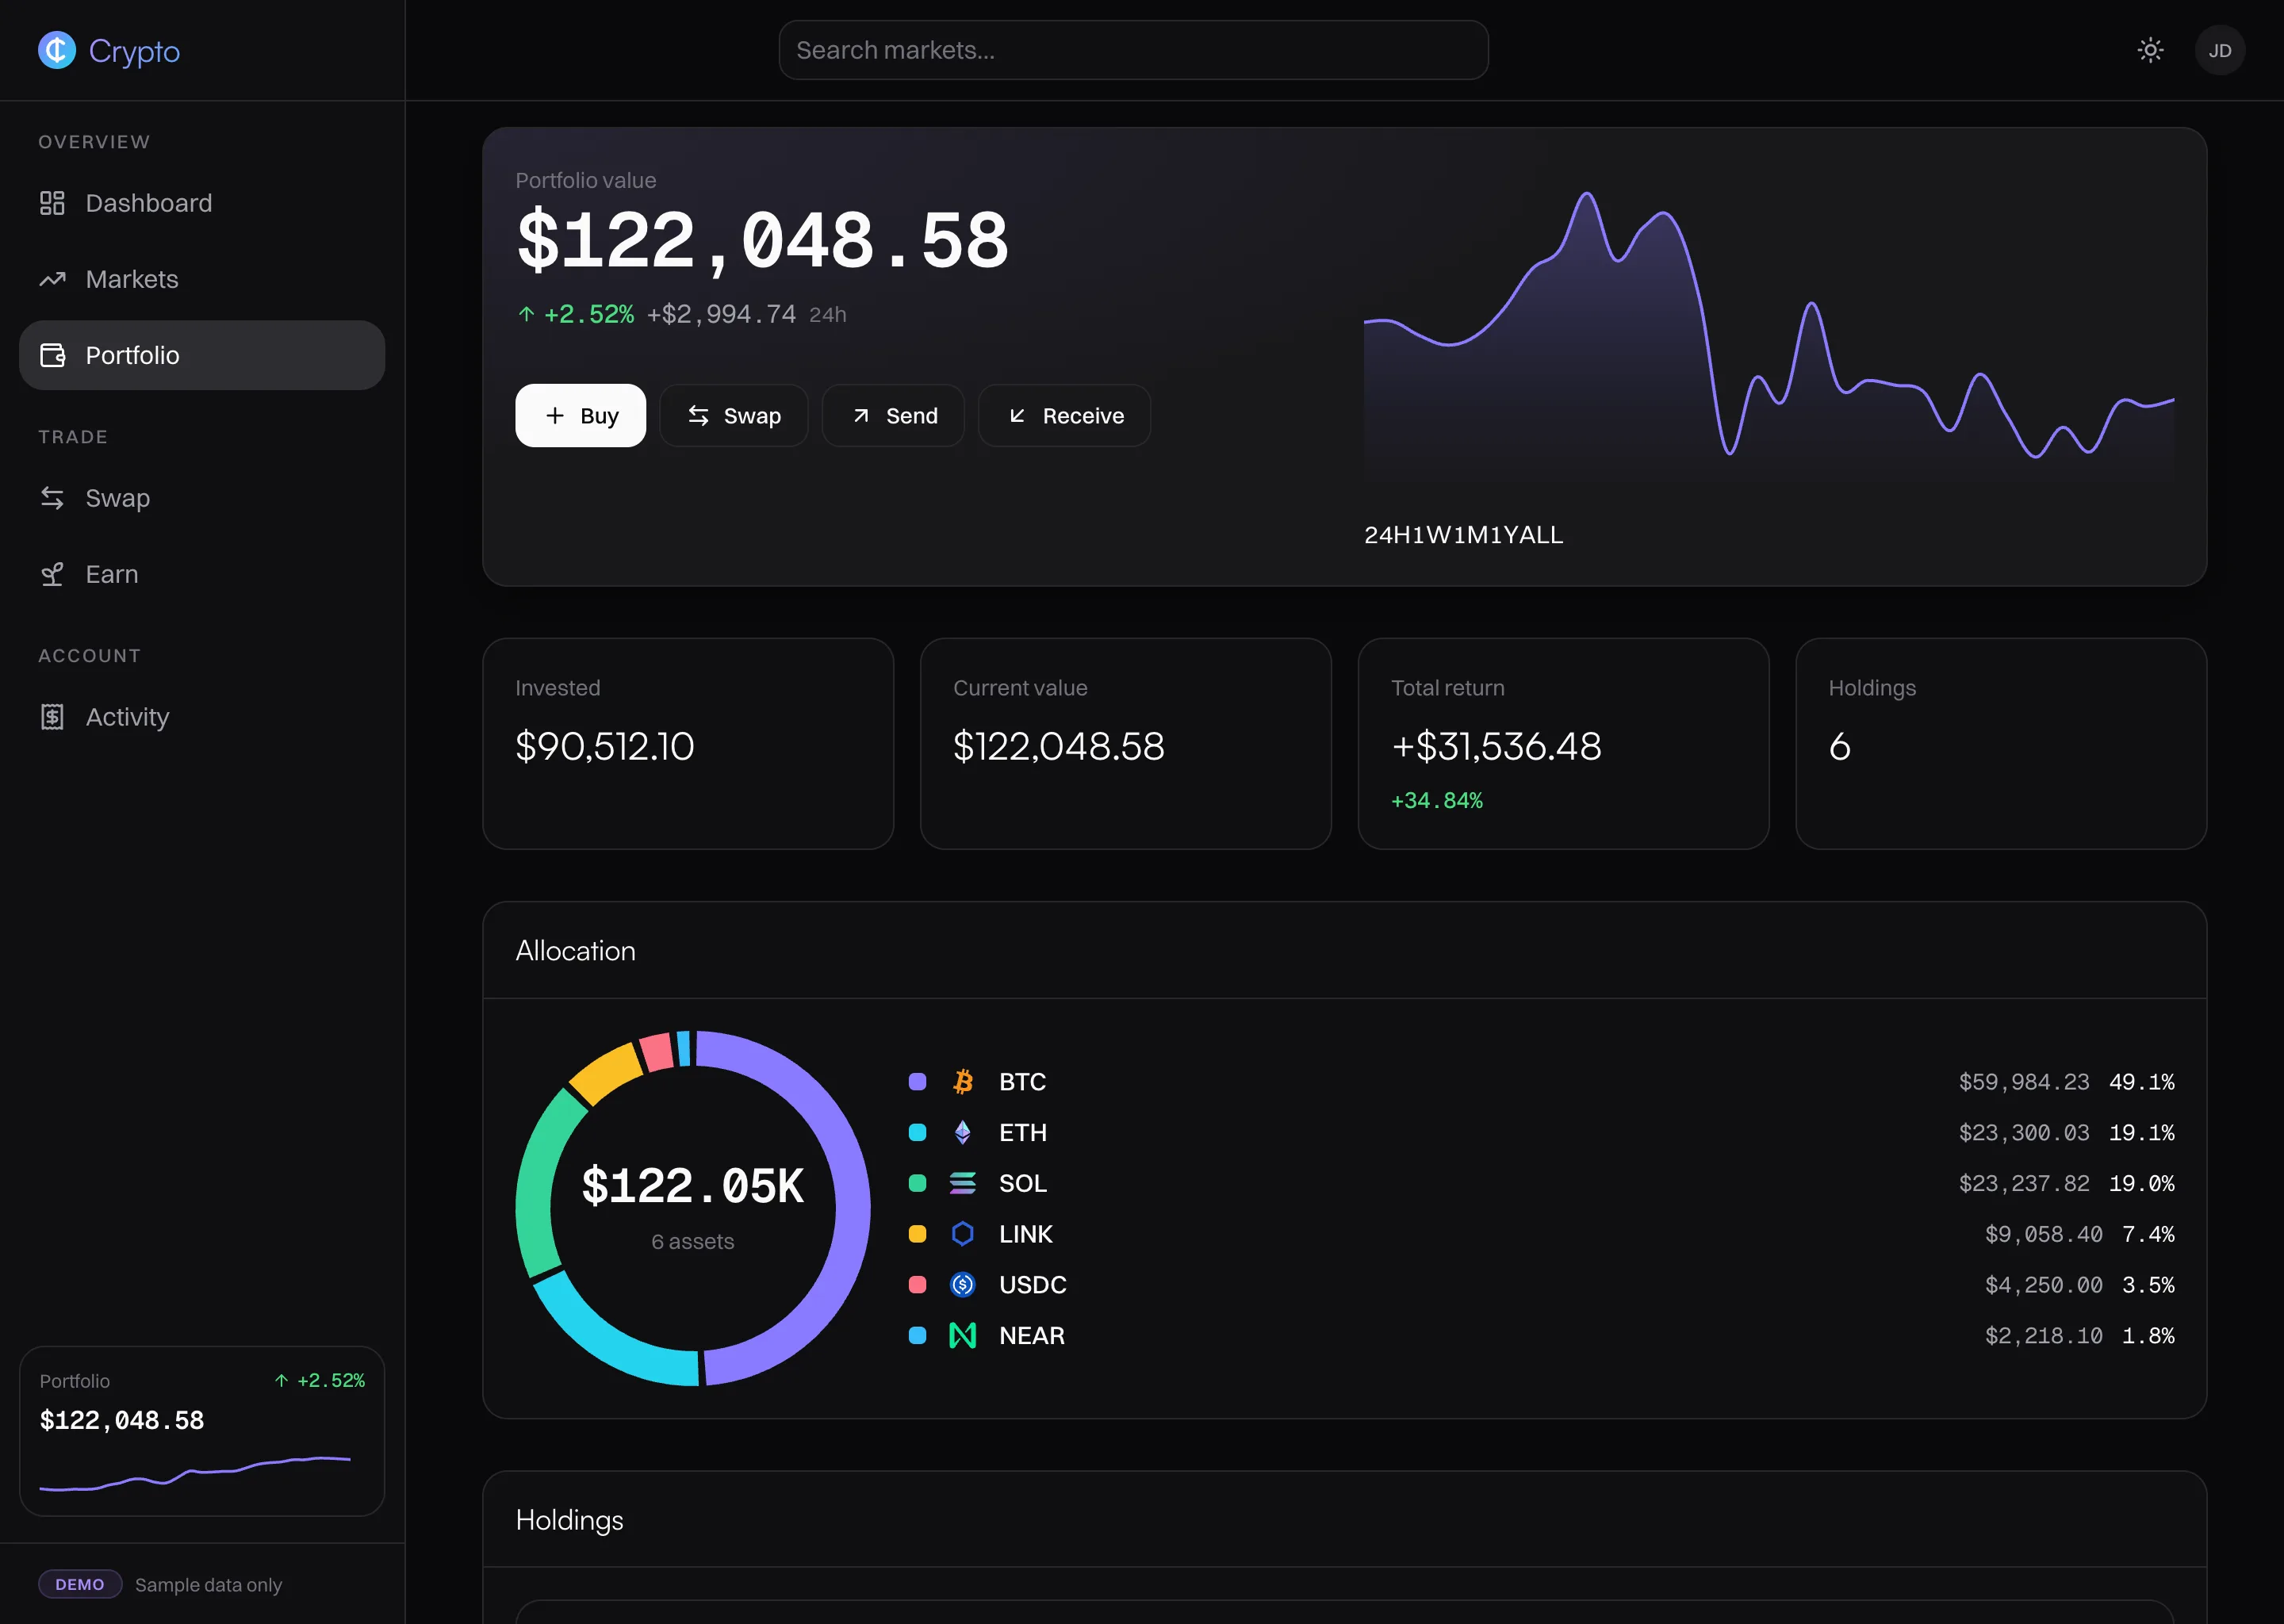The image size is (2284, 1624).
Task: Click the DEMO badge
Action: (x=80, y=1584)
